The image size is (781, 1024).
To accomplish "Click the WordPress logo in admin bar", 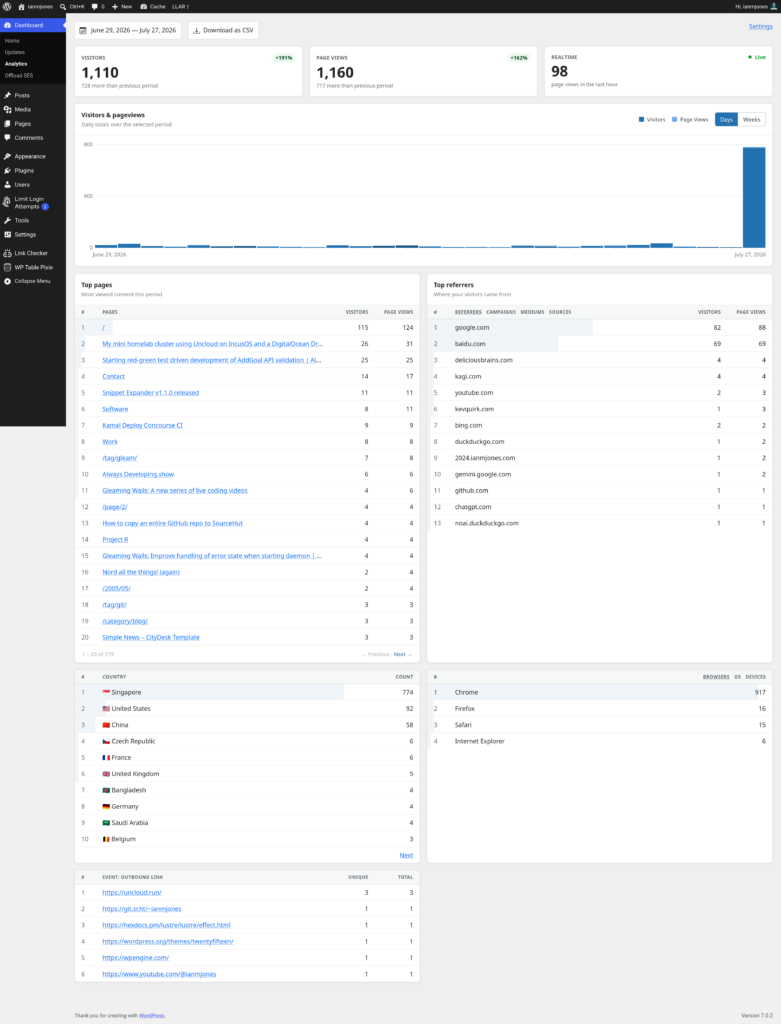I will pos(7,7).
